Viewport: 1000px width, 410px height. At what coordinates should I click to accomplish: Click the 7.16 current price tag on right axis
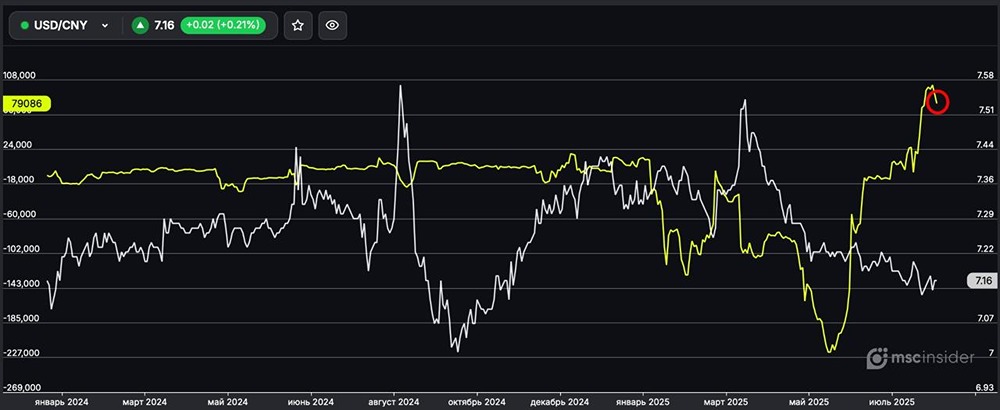982,282
